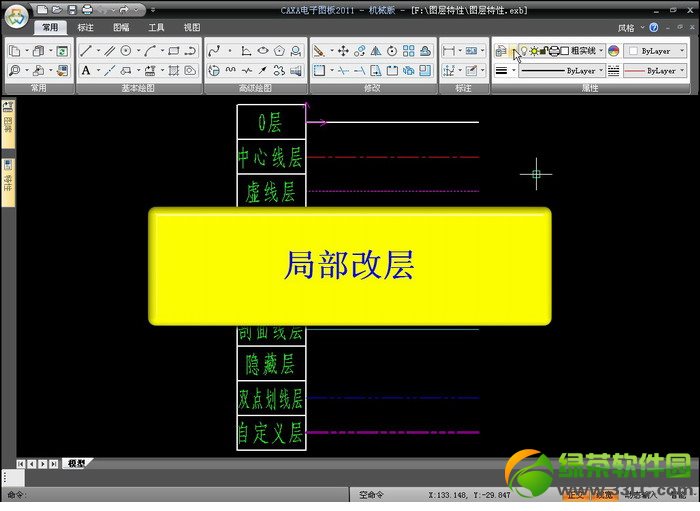Expand the dimension tool dropdown arrow

coord(460,51)
